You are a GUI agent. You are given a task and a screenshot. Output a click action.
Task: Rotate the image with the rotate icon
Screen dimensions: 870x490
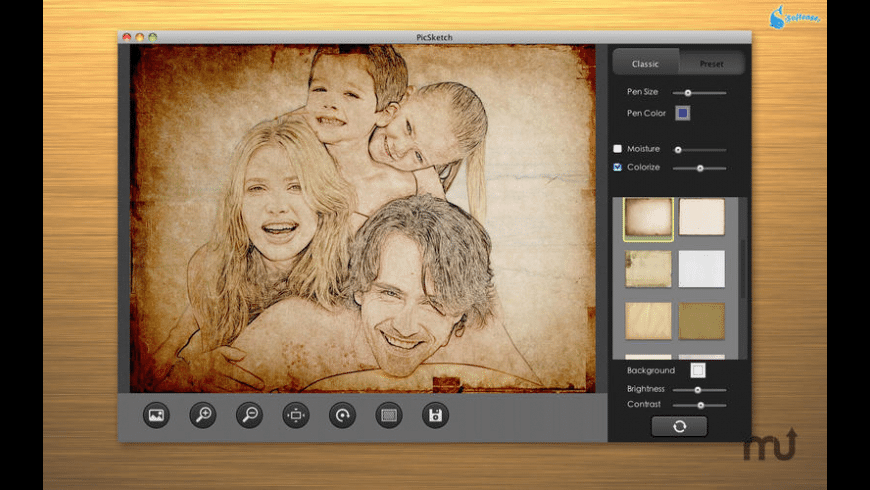pos(342,415)
